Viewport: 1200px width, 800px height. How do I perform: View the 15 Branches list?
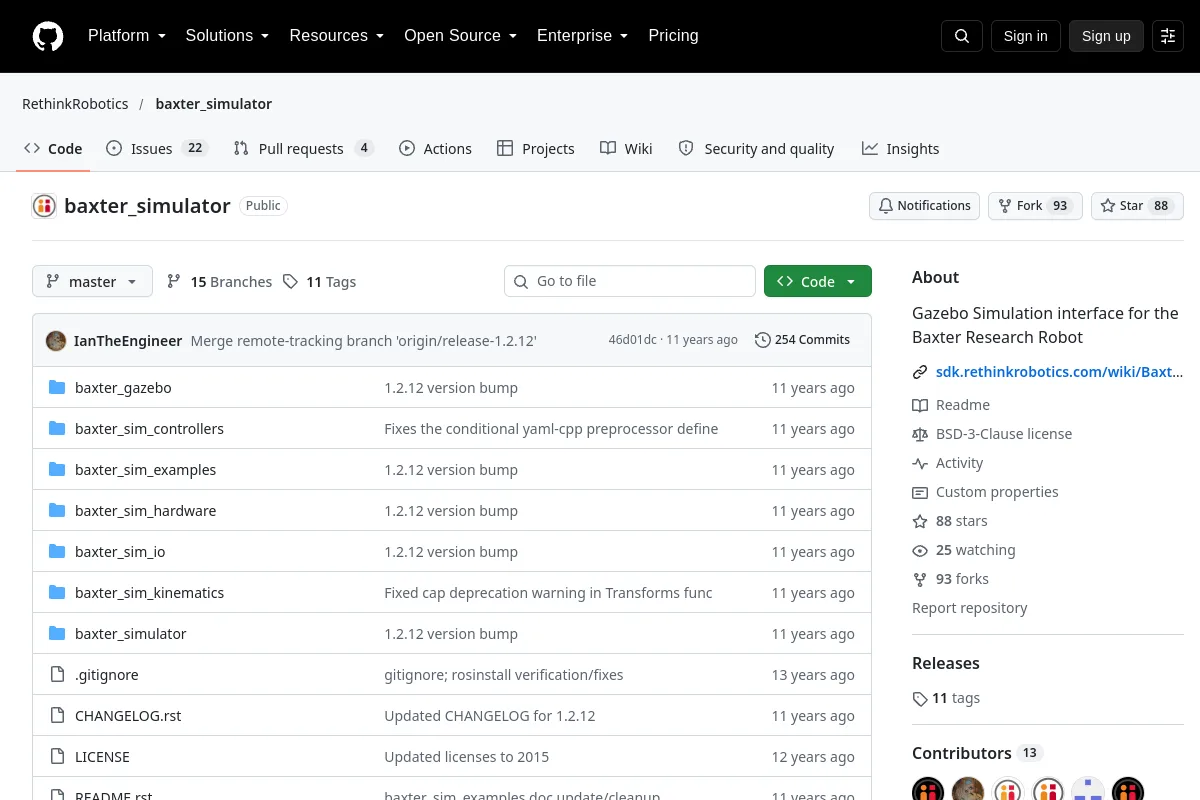pyautogui.click(x=219, y=282)
